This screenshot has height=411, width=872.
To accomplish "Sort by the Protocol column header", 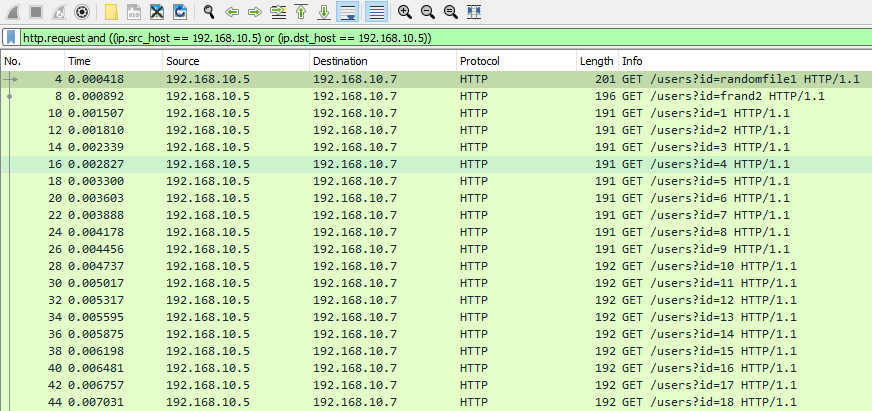I will point(515,61).
